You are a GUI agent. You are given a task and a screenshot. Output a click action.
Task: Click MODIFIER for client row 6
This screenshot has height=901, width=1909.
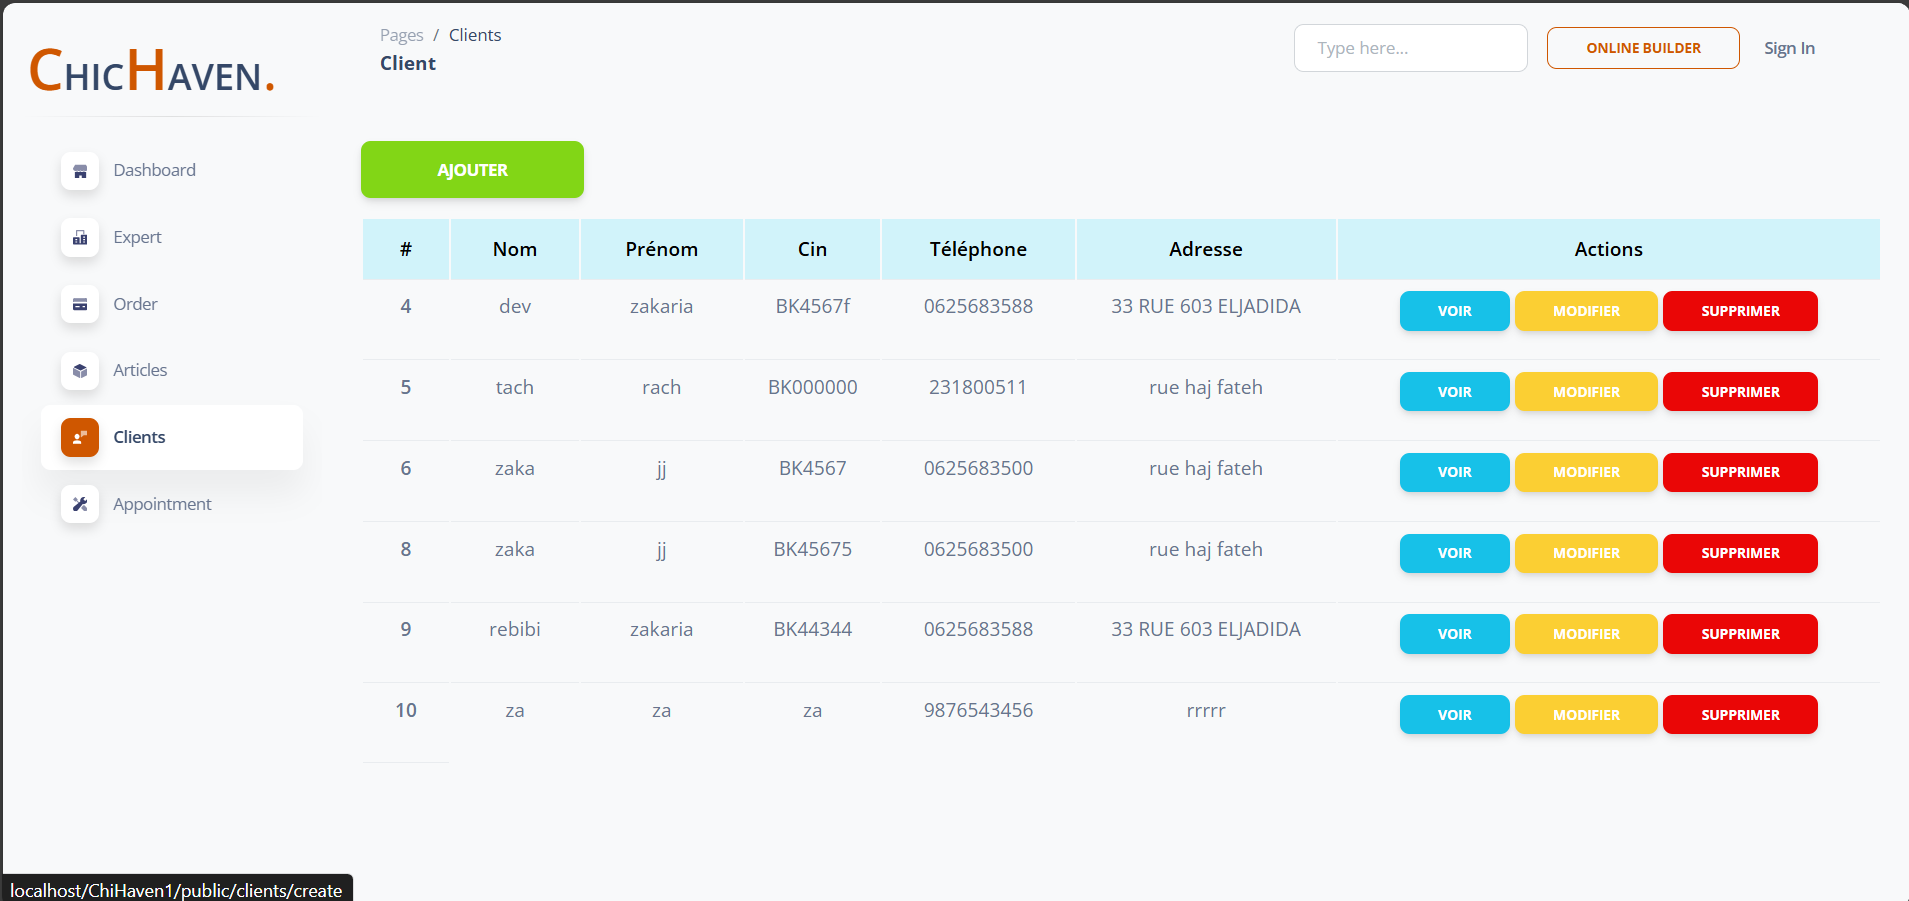tap(1586, 472)
